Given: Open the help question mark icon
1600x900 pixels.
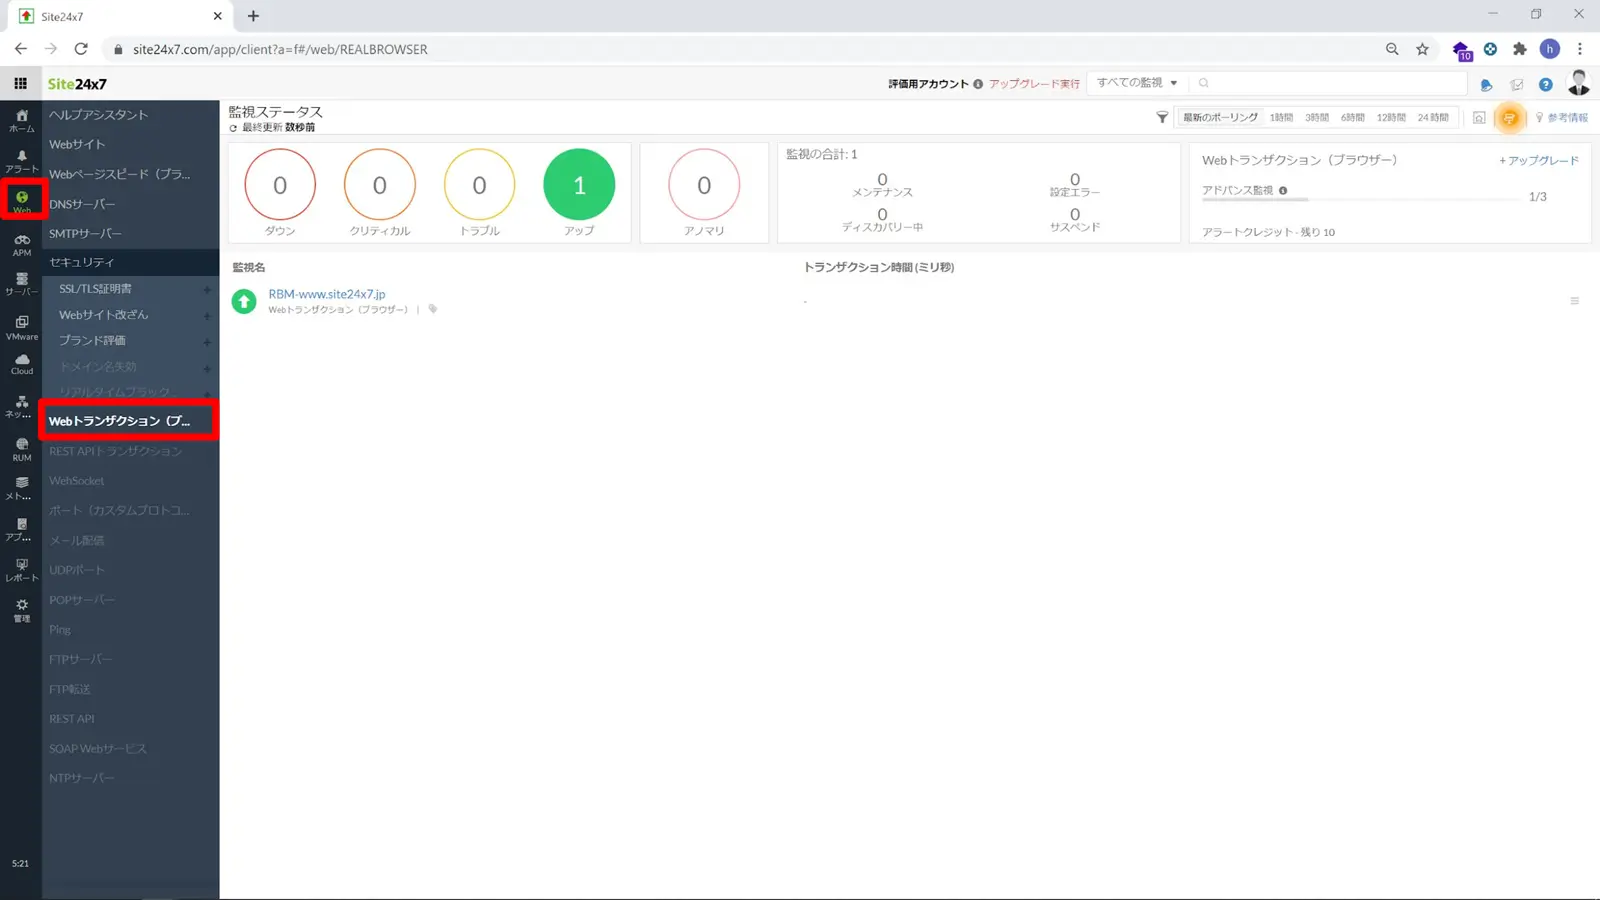Looking at the screenshot, I should click(x=1545, y=85).
